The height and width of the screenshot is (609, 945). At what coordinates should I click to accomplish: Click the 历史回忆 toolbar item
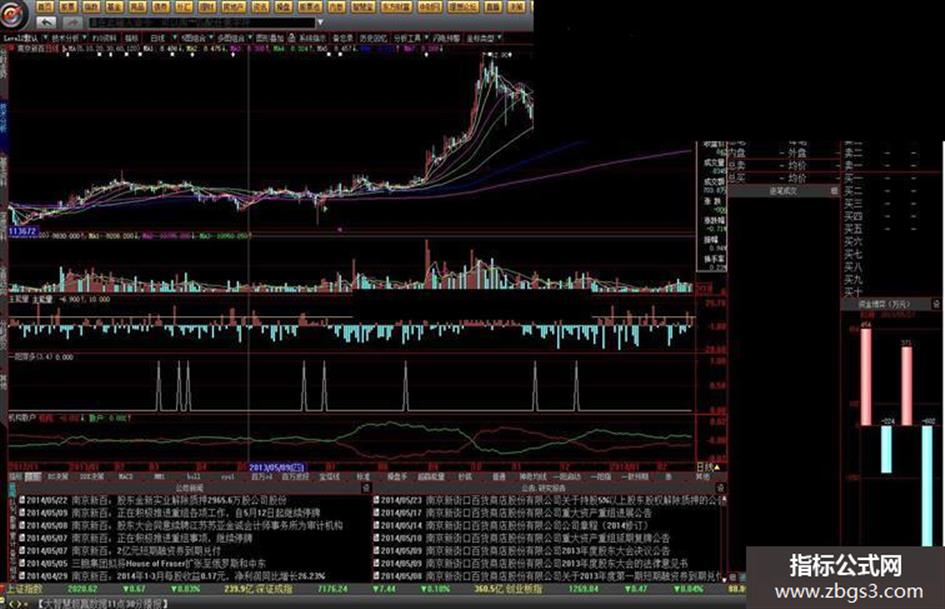click(x=373, y=37)
